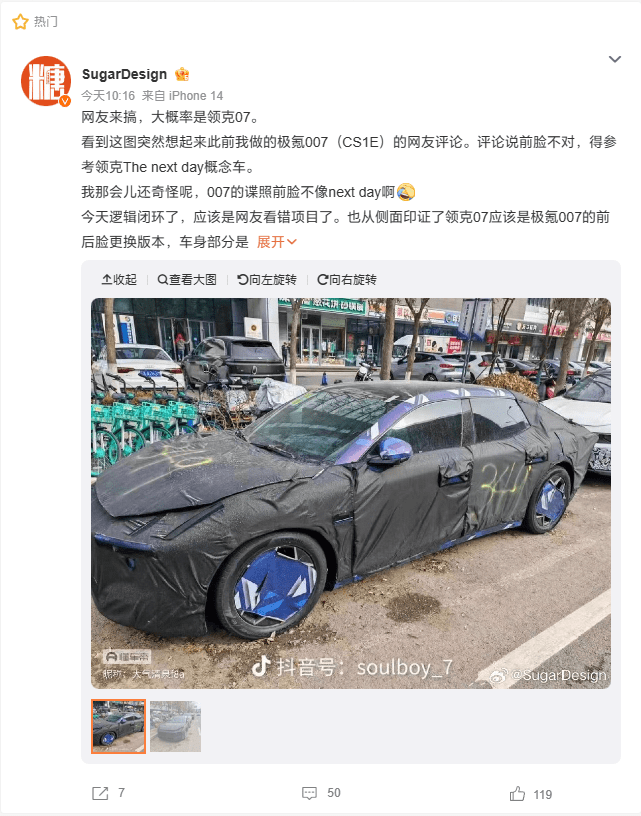
Task: Click the orange verified V badge
Action: 65,101
